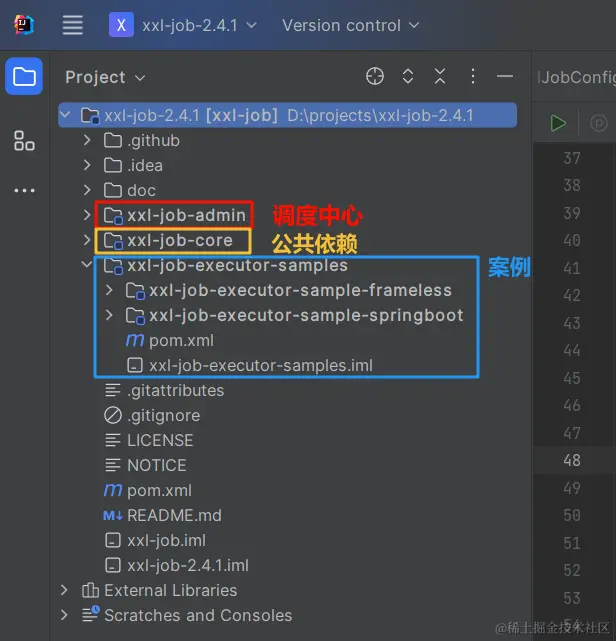The height and width of the screenshot is (641, 616).
Task: Select the .gitignore file
Action: click(152, 416)
